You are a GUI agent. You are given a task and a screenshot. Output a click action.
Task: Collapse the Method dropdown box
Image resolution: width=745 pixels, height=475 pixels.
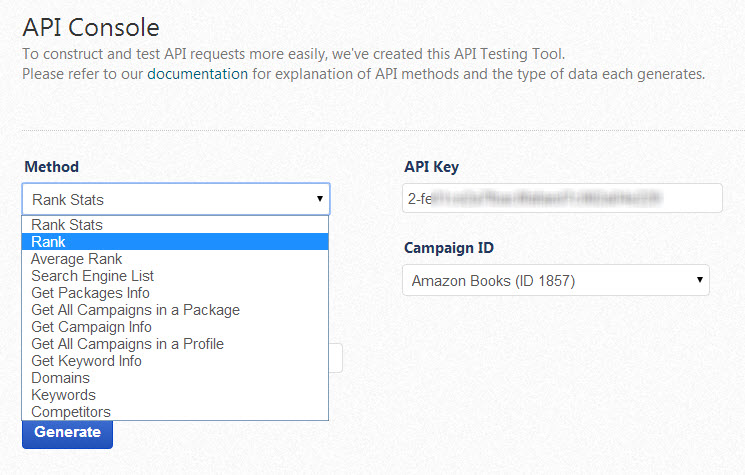pos(175,199)
